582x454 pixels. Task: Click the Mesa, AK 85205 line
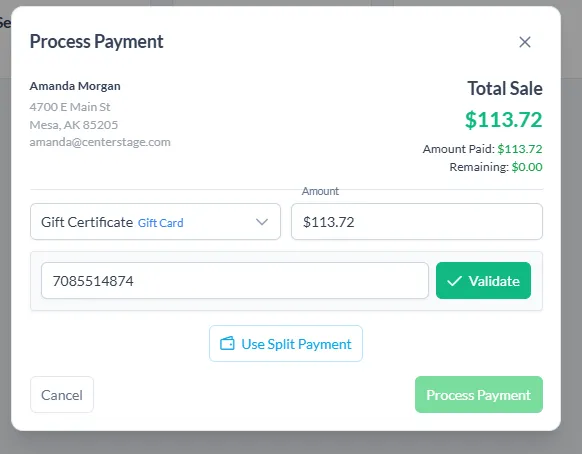[x=73, y=125]
